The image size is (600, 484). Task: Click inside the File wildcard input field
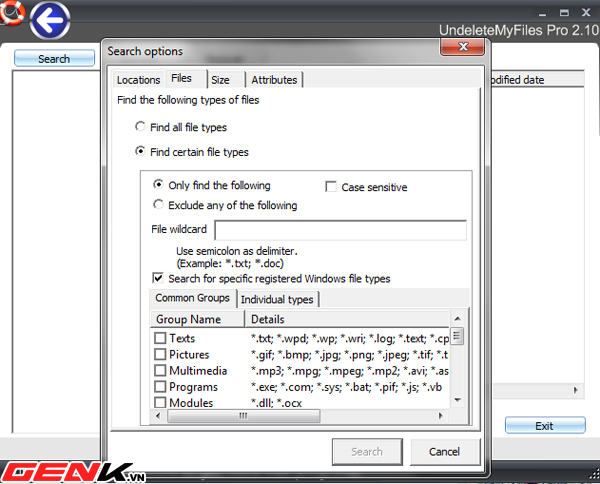341,230
